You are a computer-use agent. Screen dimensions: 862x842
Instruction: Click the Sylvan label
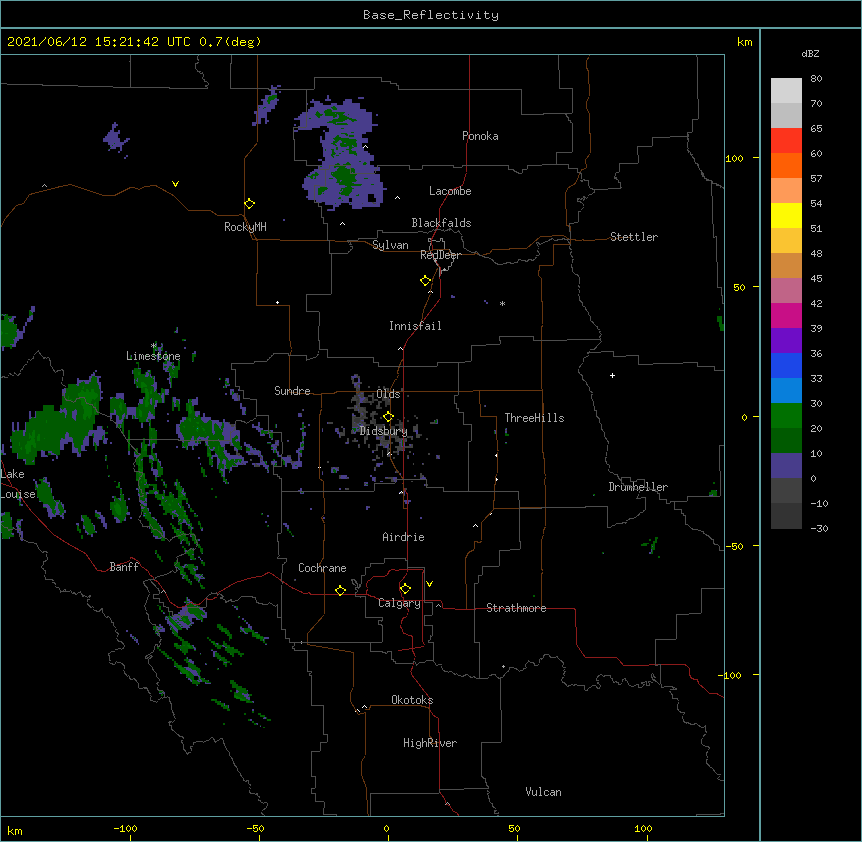click(390, 245)
